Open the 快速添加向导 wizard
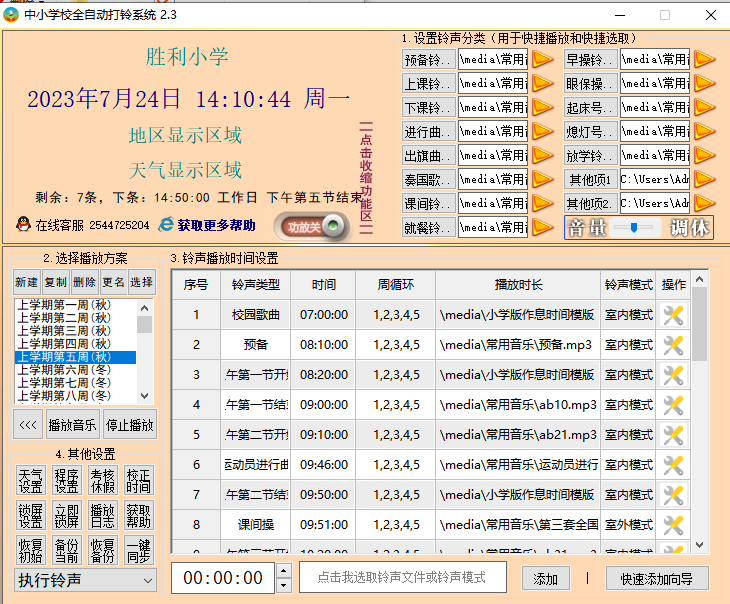This screenshot has height=604, width=730. click(662, 578)
